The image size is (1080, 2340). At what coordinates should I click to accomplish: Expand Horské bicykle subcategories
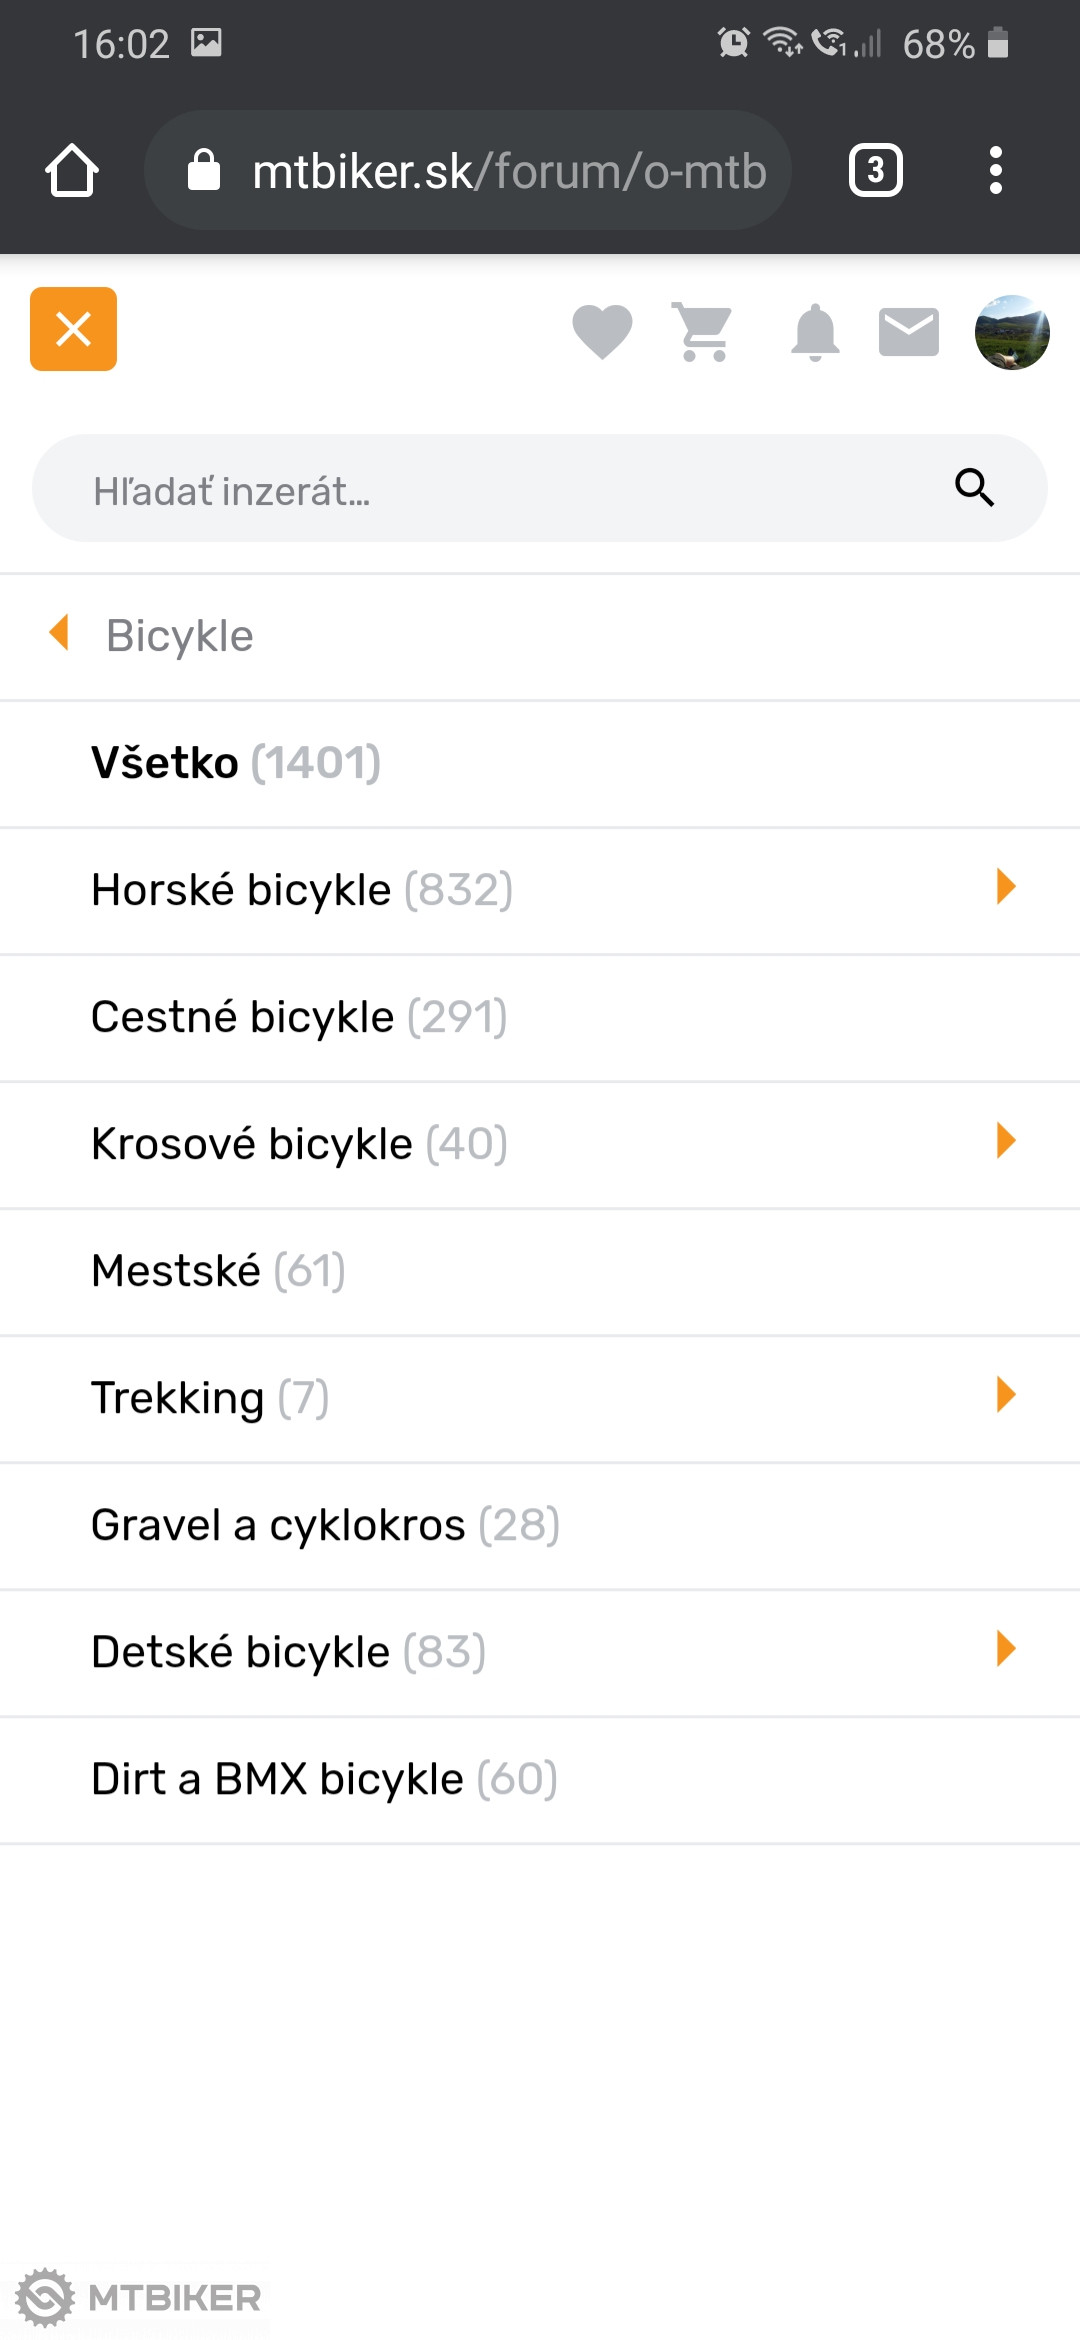point(1006,887)
